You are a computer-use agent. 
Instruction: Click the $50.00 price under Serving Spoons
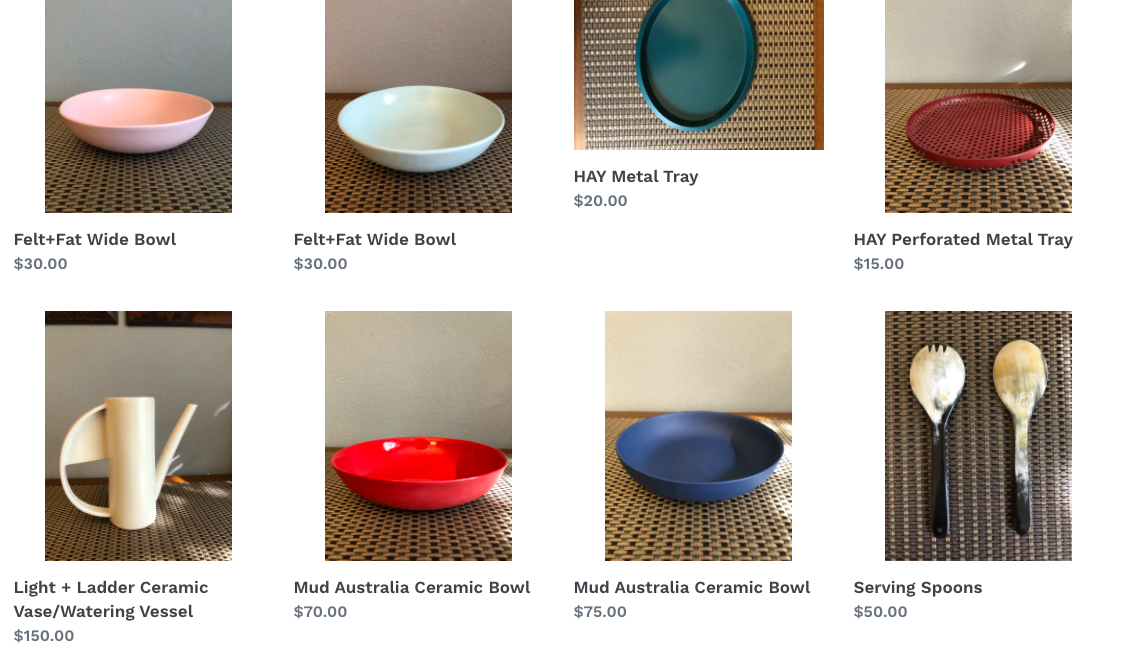pyautogui.click(x=880, y=612)
